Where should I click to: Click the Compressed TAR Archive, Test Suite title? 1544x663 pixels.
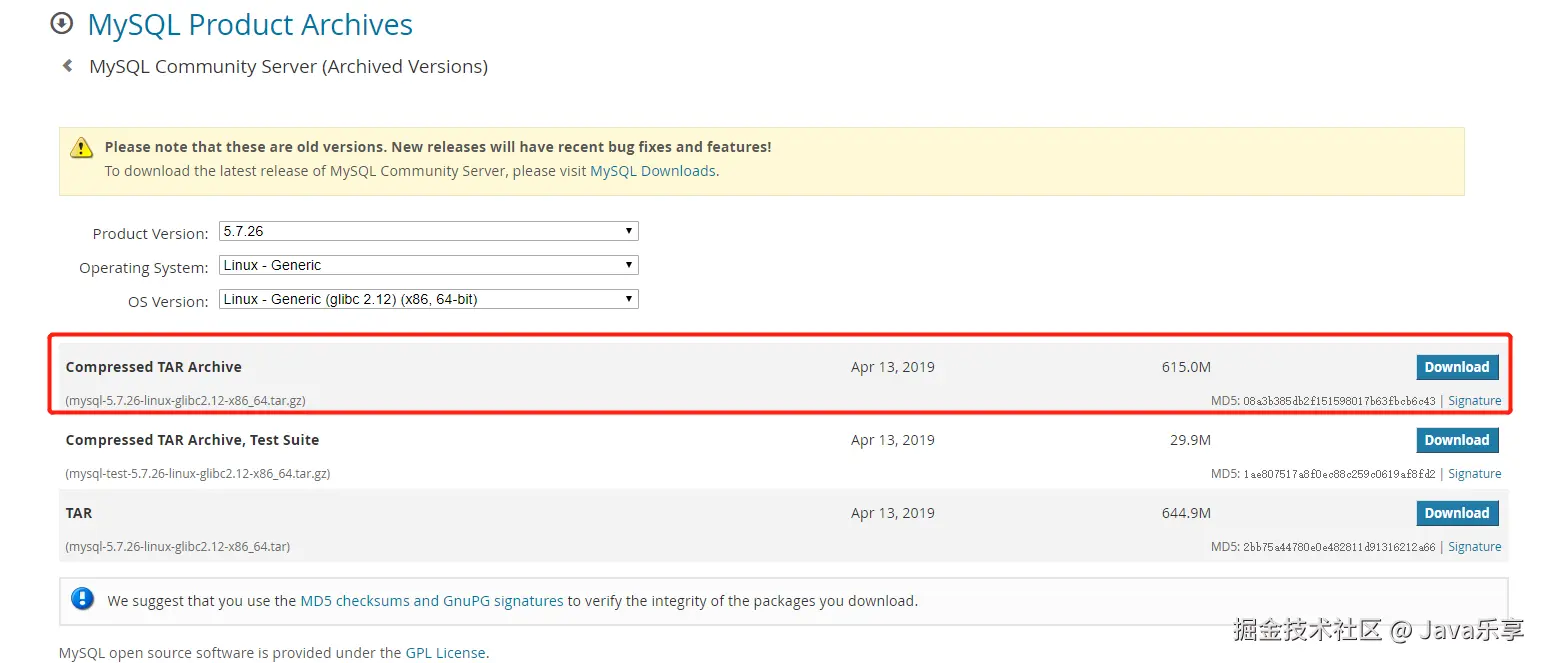click(x=193, y=440)
